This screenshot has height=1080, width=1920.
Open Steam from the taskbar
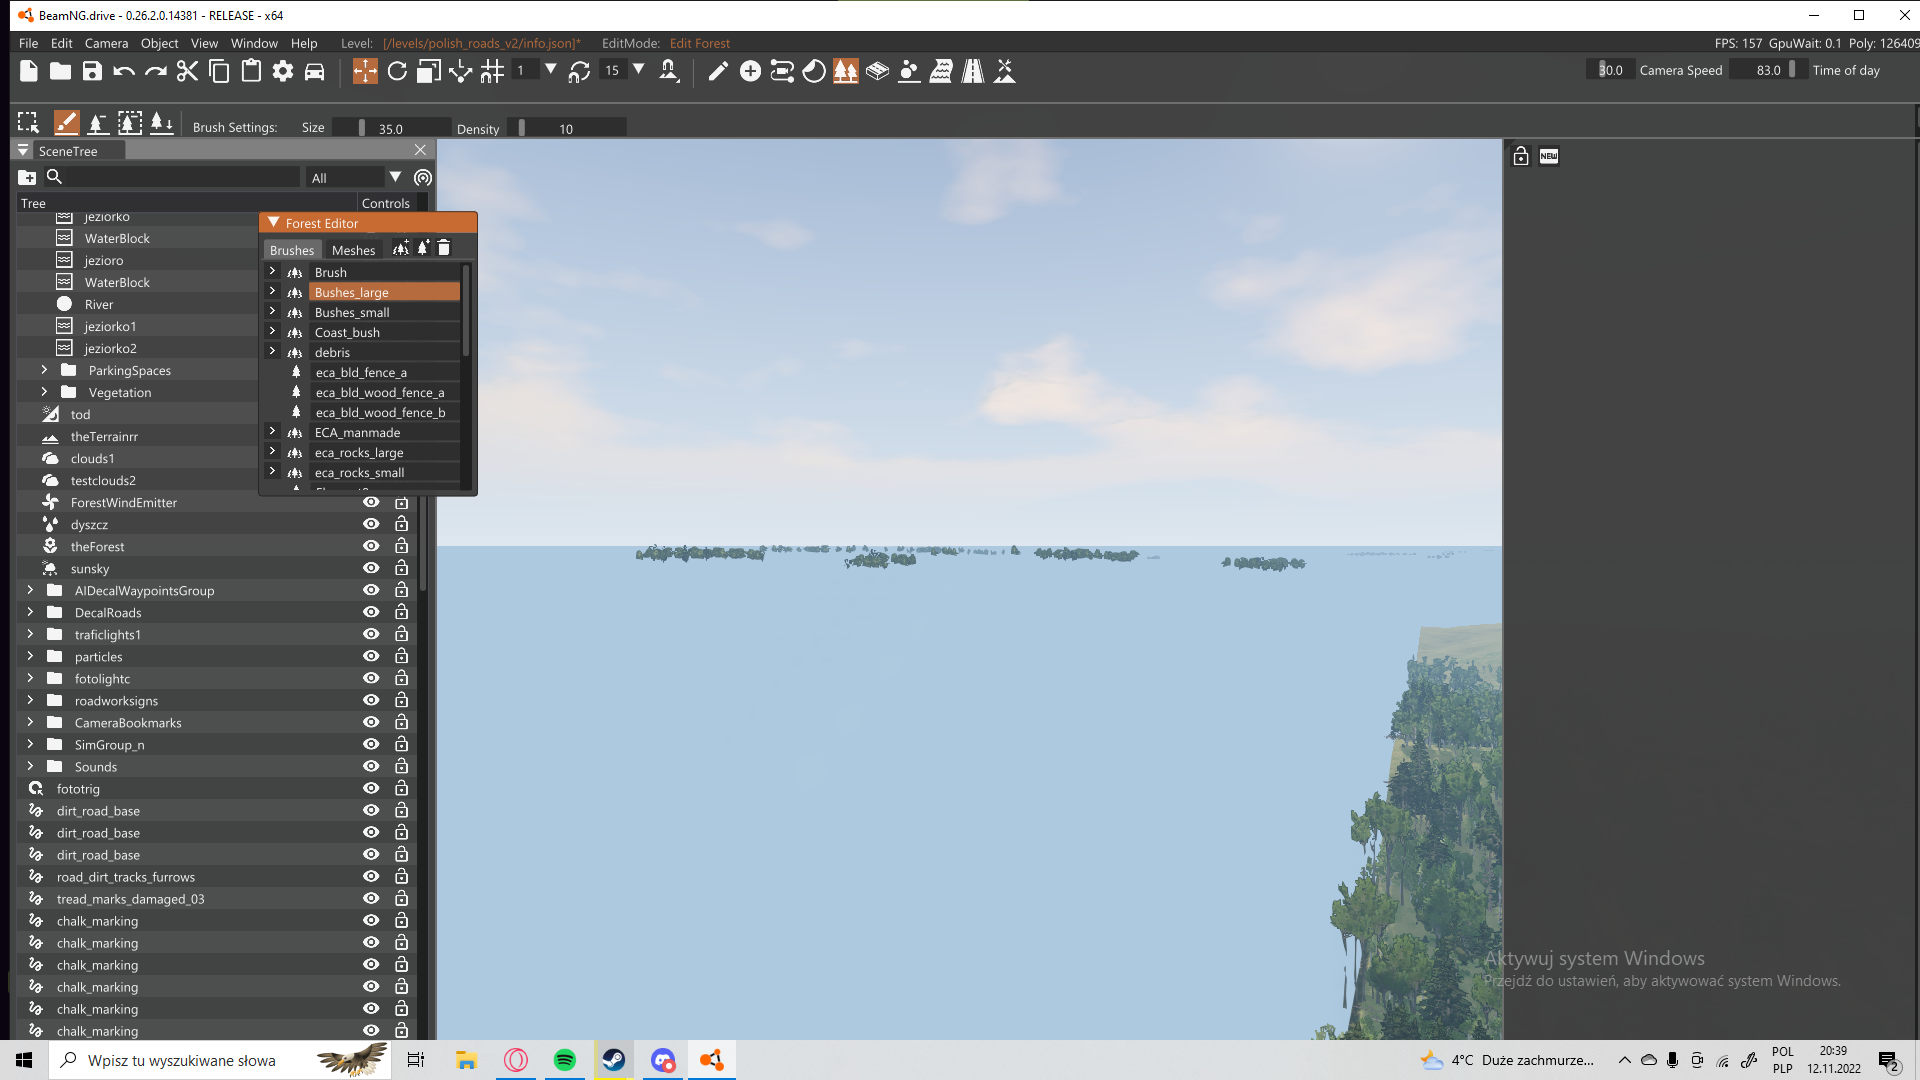coord(613,1060)
